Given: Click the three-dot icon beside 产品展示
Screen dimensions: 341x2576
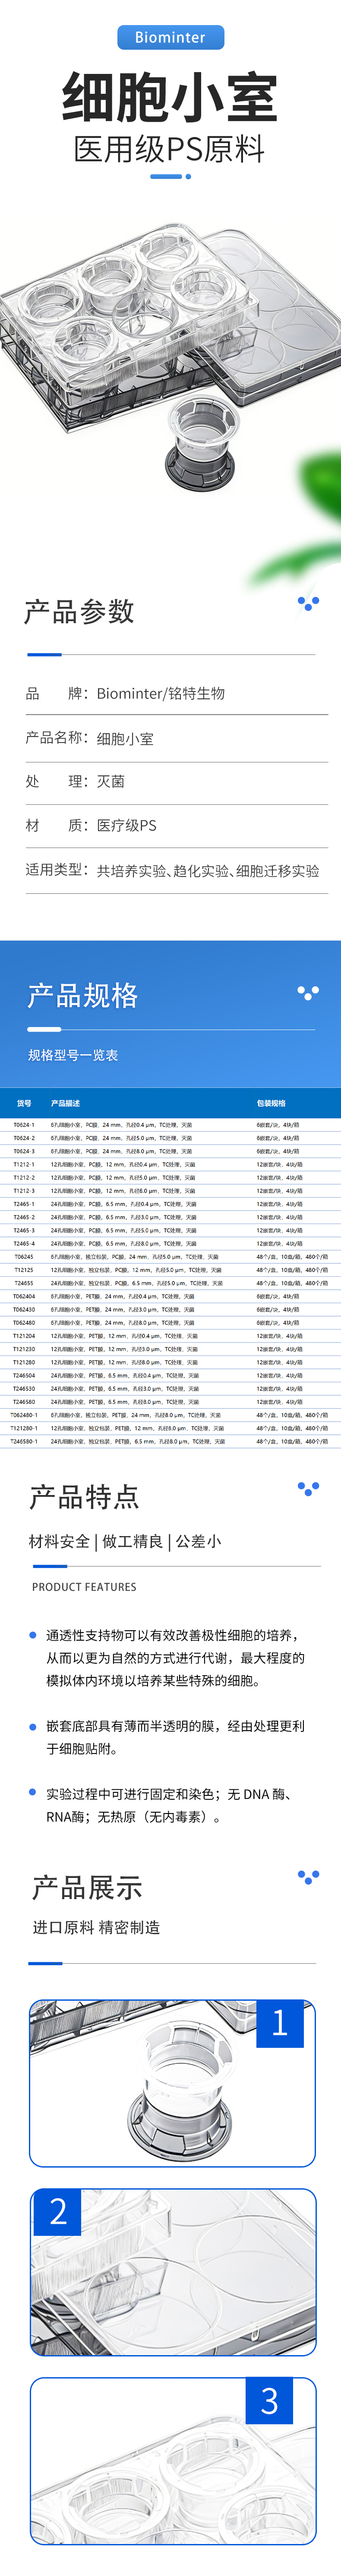Looking at the screenshot, I should [x=308, y=1877].
